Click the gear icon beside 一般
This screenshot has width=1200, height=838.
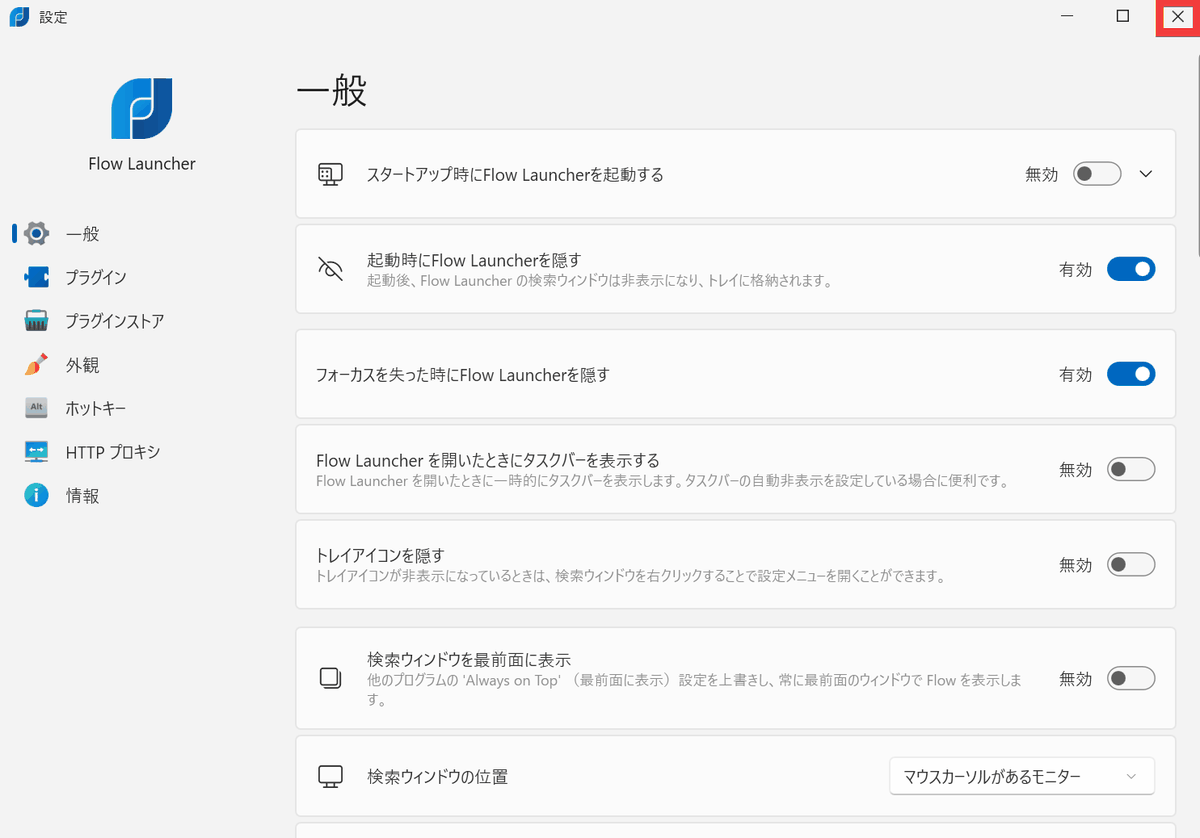[x=36, y=234]
